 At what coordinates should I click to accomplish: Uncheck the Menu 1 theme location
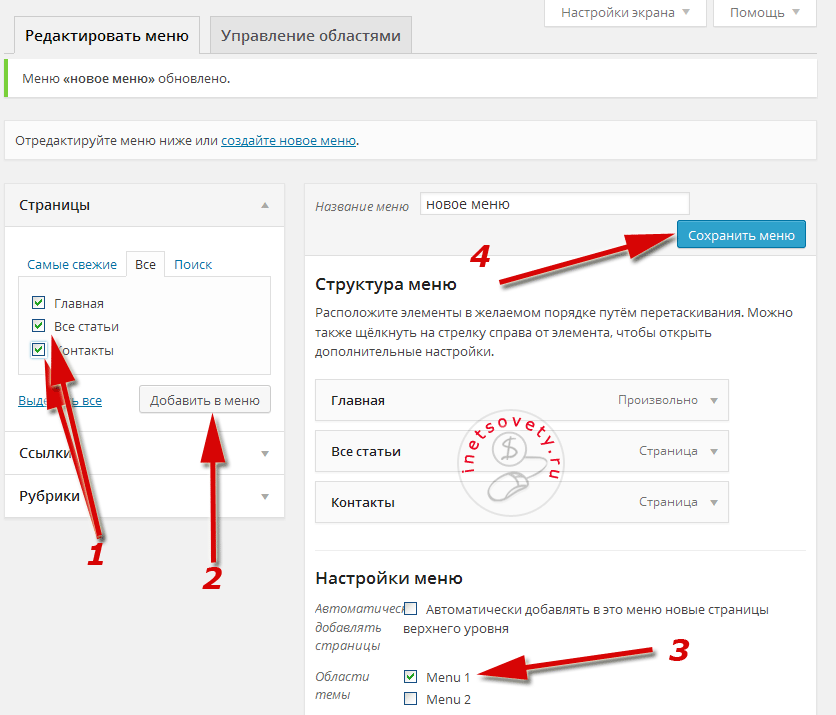411,677
